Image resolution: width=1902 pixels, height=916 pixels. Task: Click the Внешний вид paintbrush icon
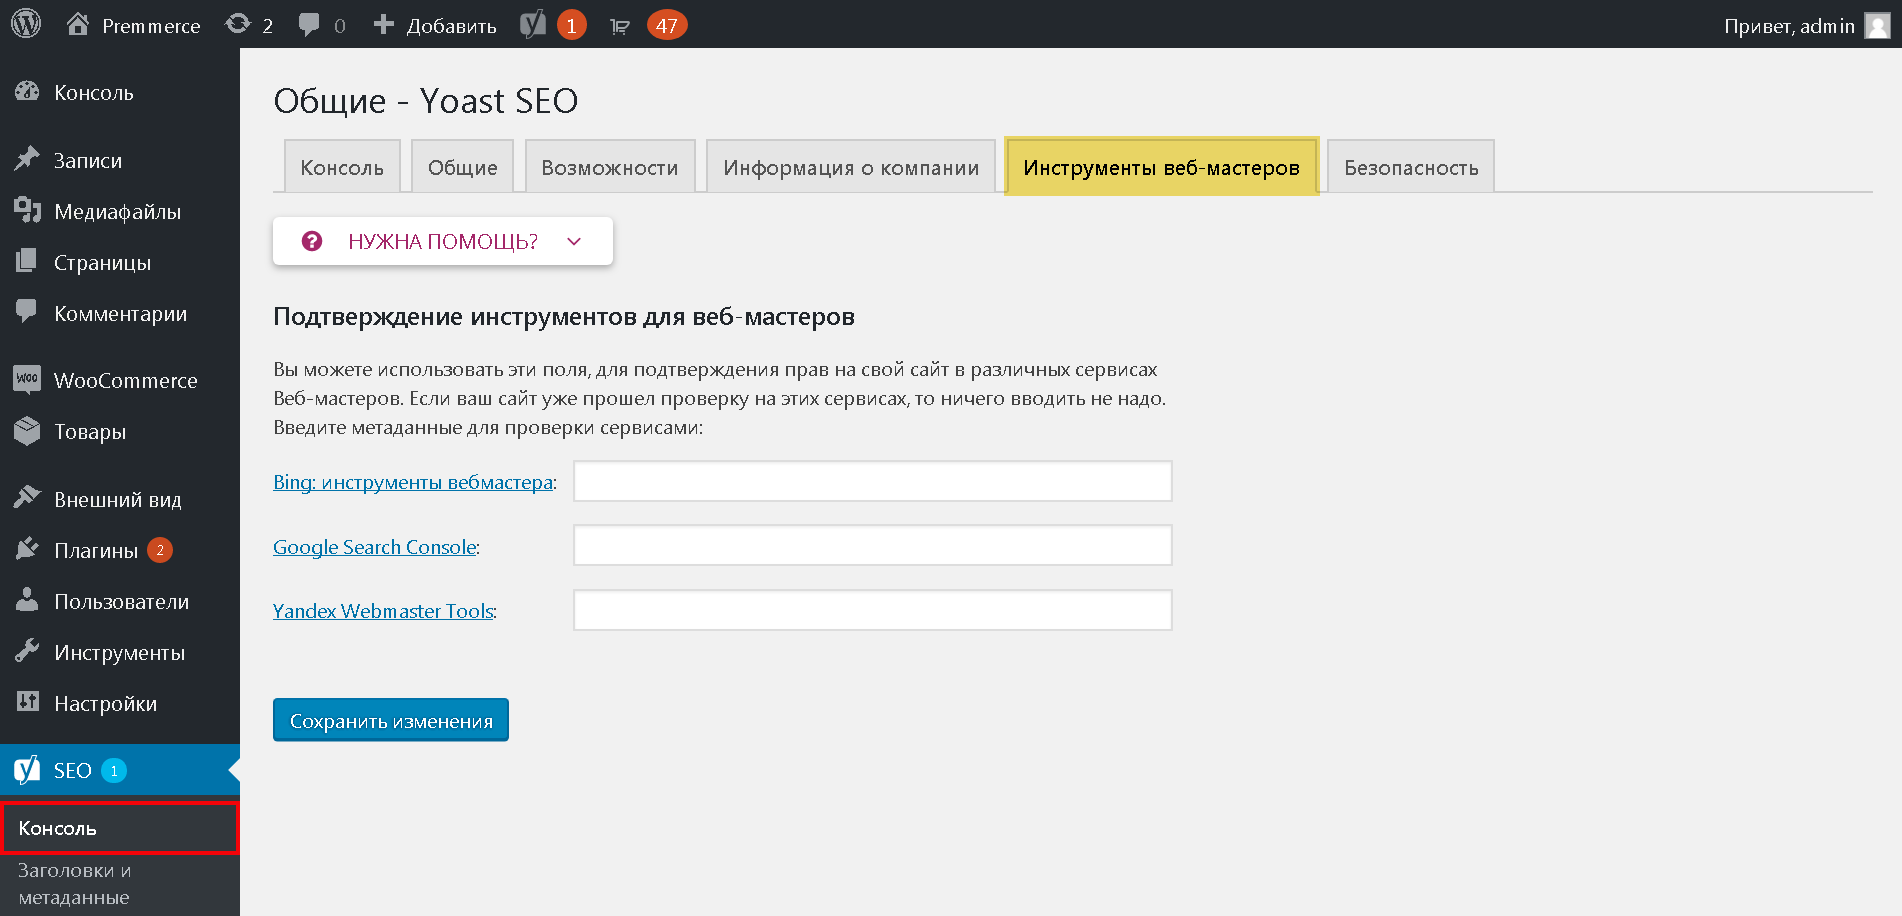pos(27,498)
